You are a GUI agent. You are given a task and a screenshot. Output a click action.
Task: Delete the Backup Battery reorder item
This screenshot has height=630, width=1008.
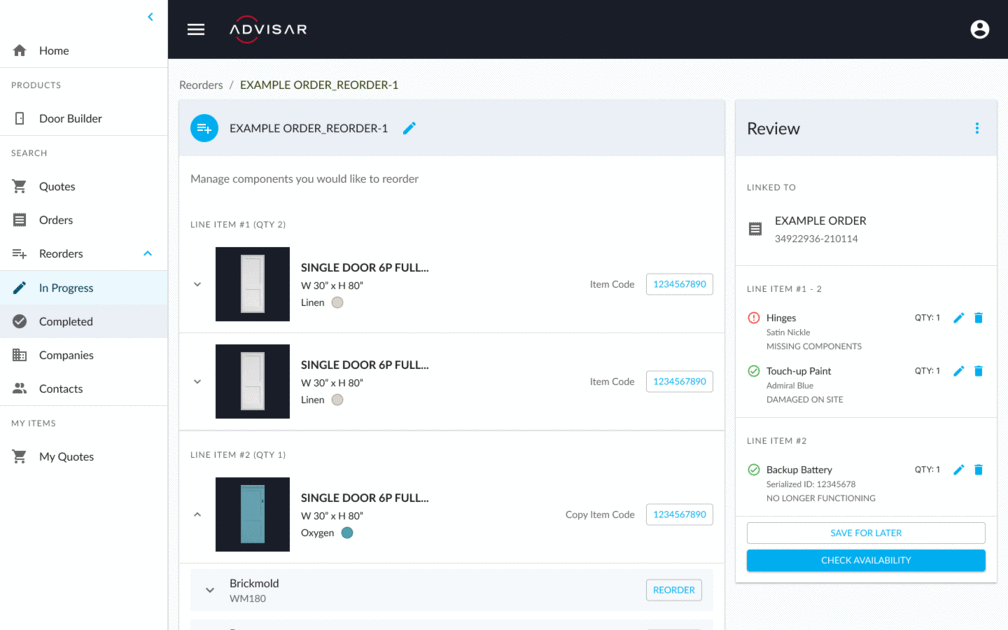978,470
